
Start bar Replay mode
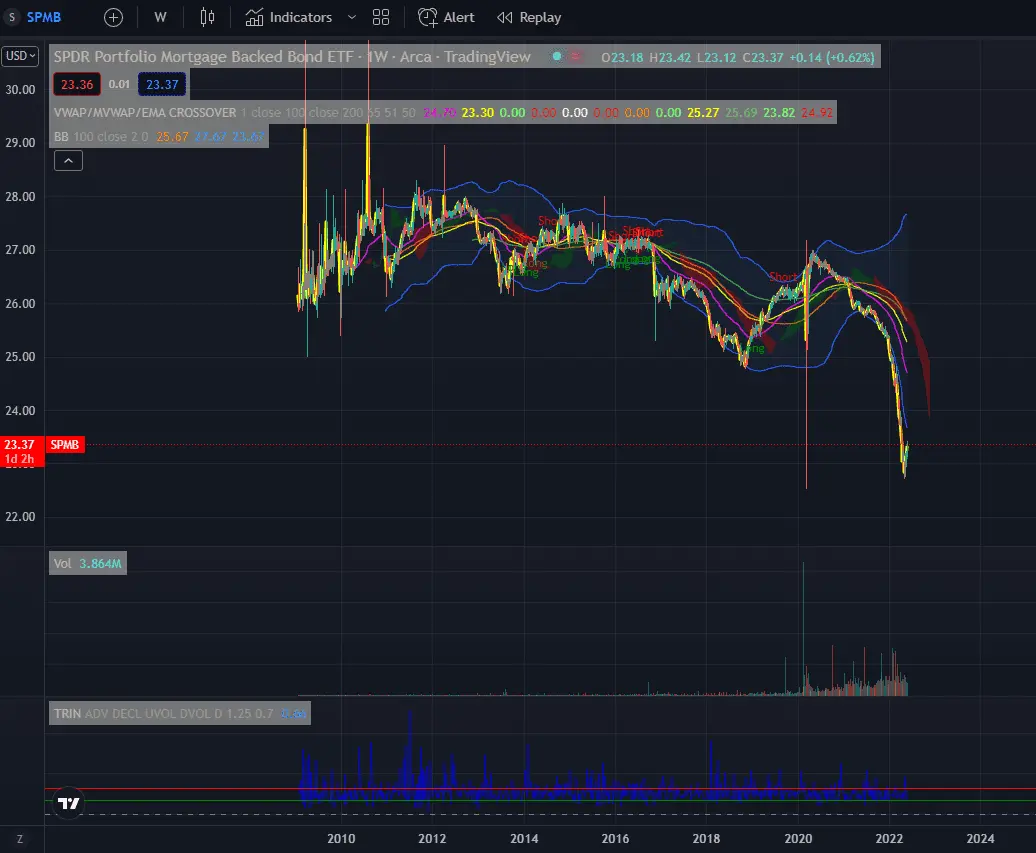pyautogui.click(x=529, y=18)
